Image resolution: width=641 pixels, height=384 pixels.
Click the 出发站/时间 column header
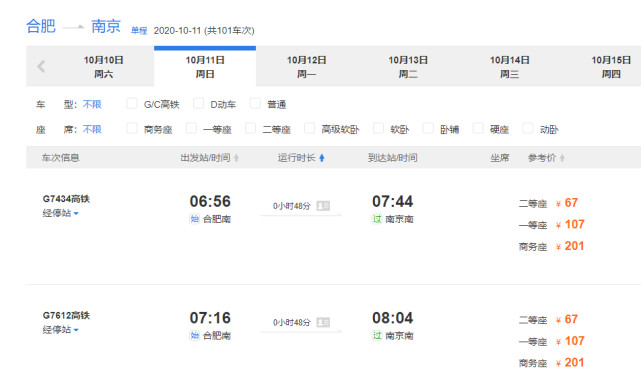[x=205, y=158]
